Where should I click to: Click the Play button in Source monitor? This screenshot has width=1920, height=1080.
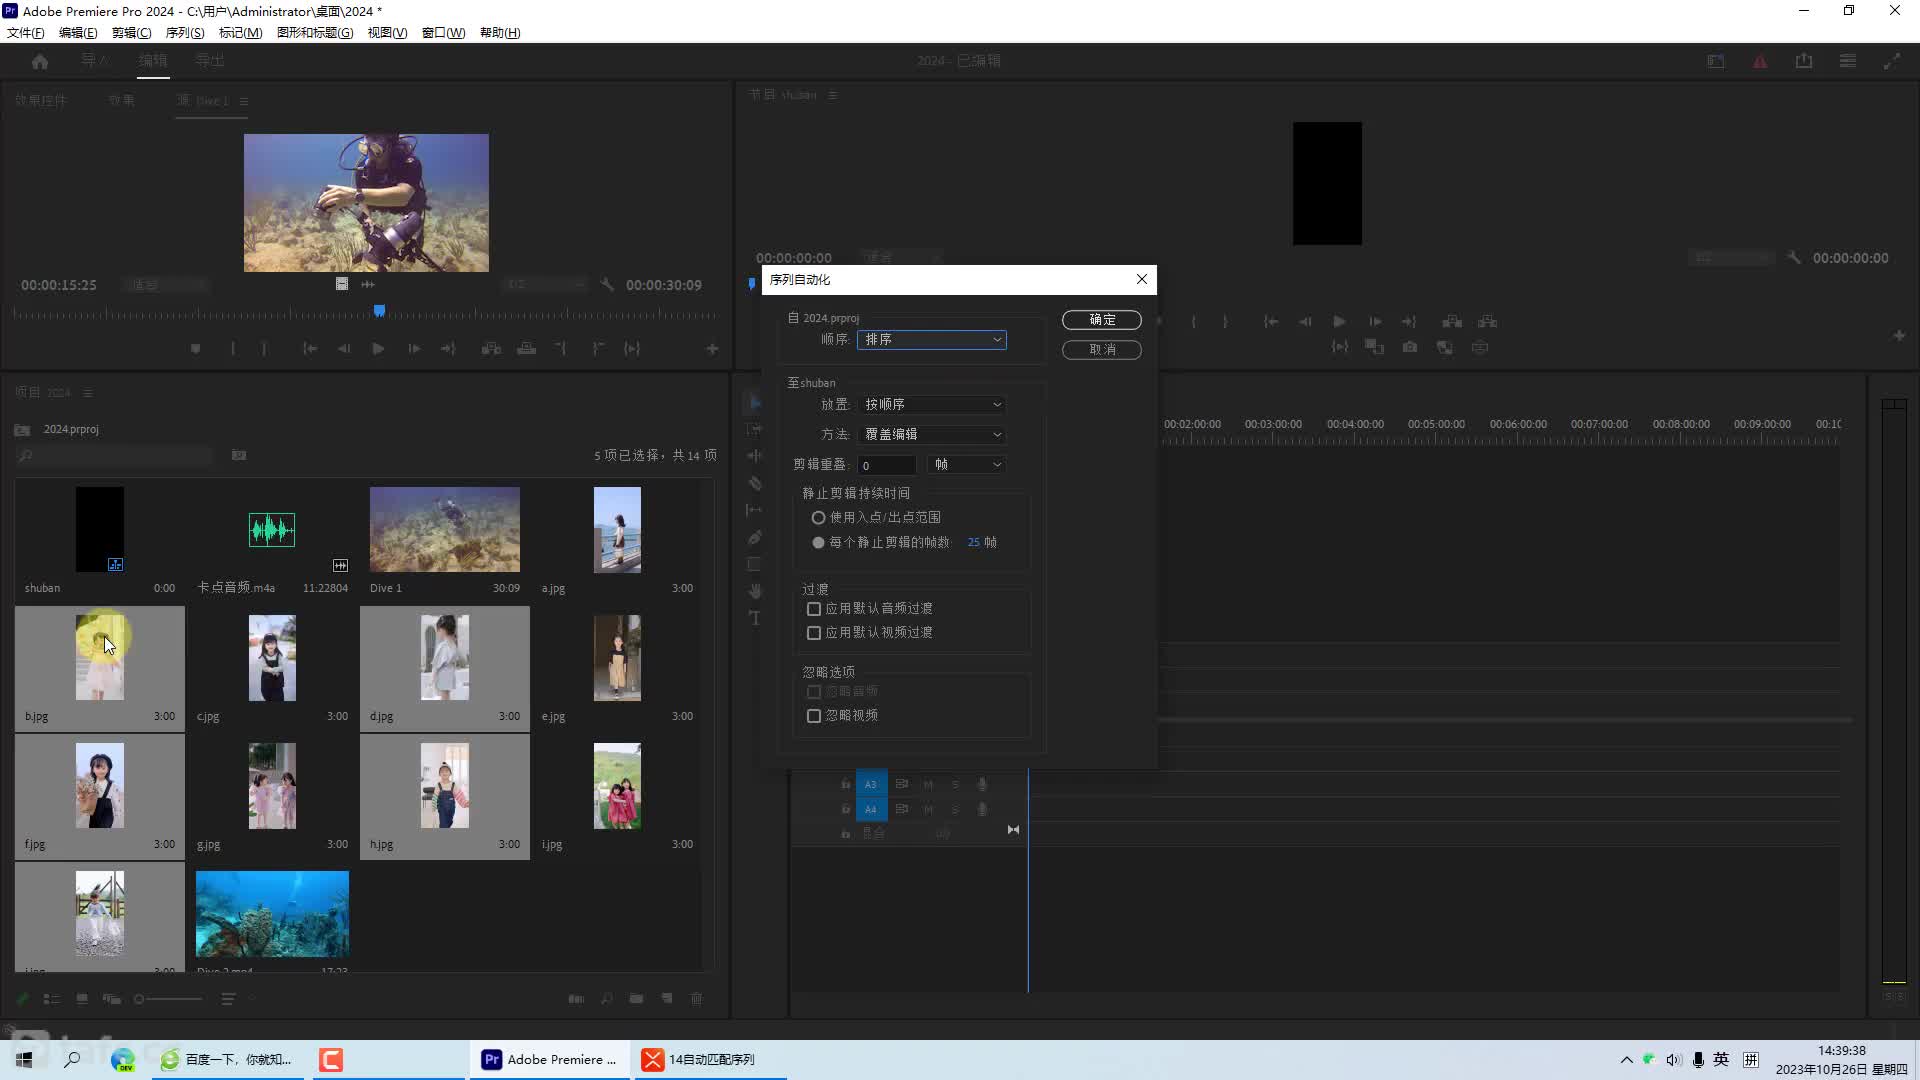tap(378, 349)
